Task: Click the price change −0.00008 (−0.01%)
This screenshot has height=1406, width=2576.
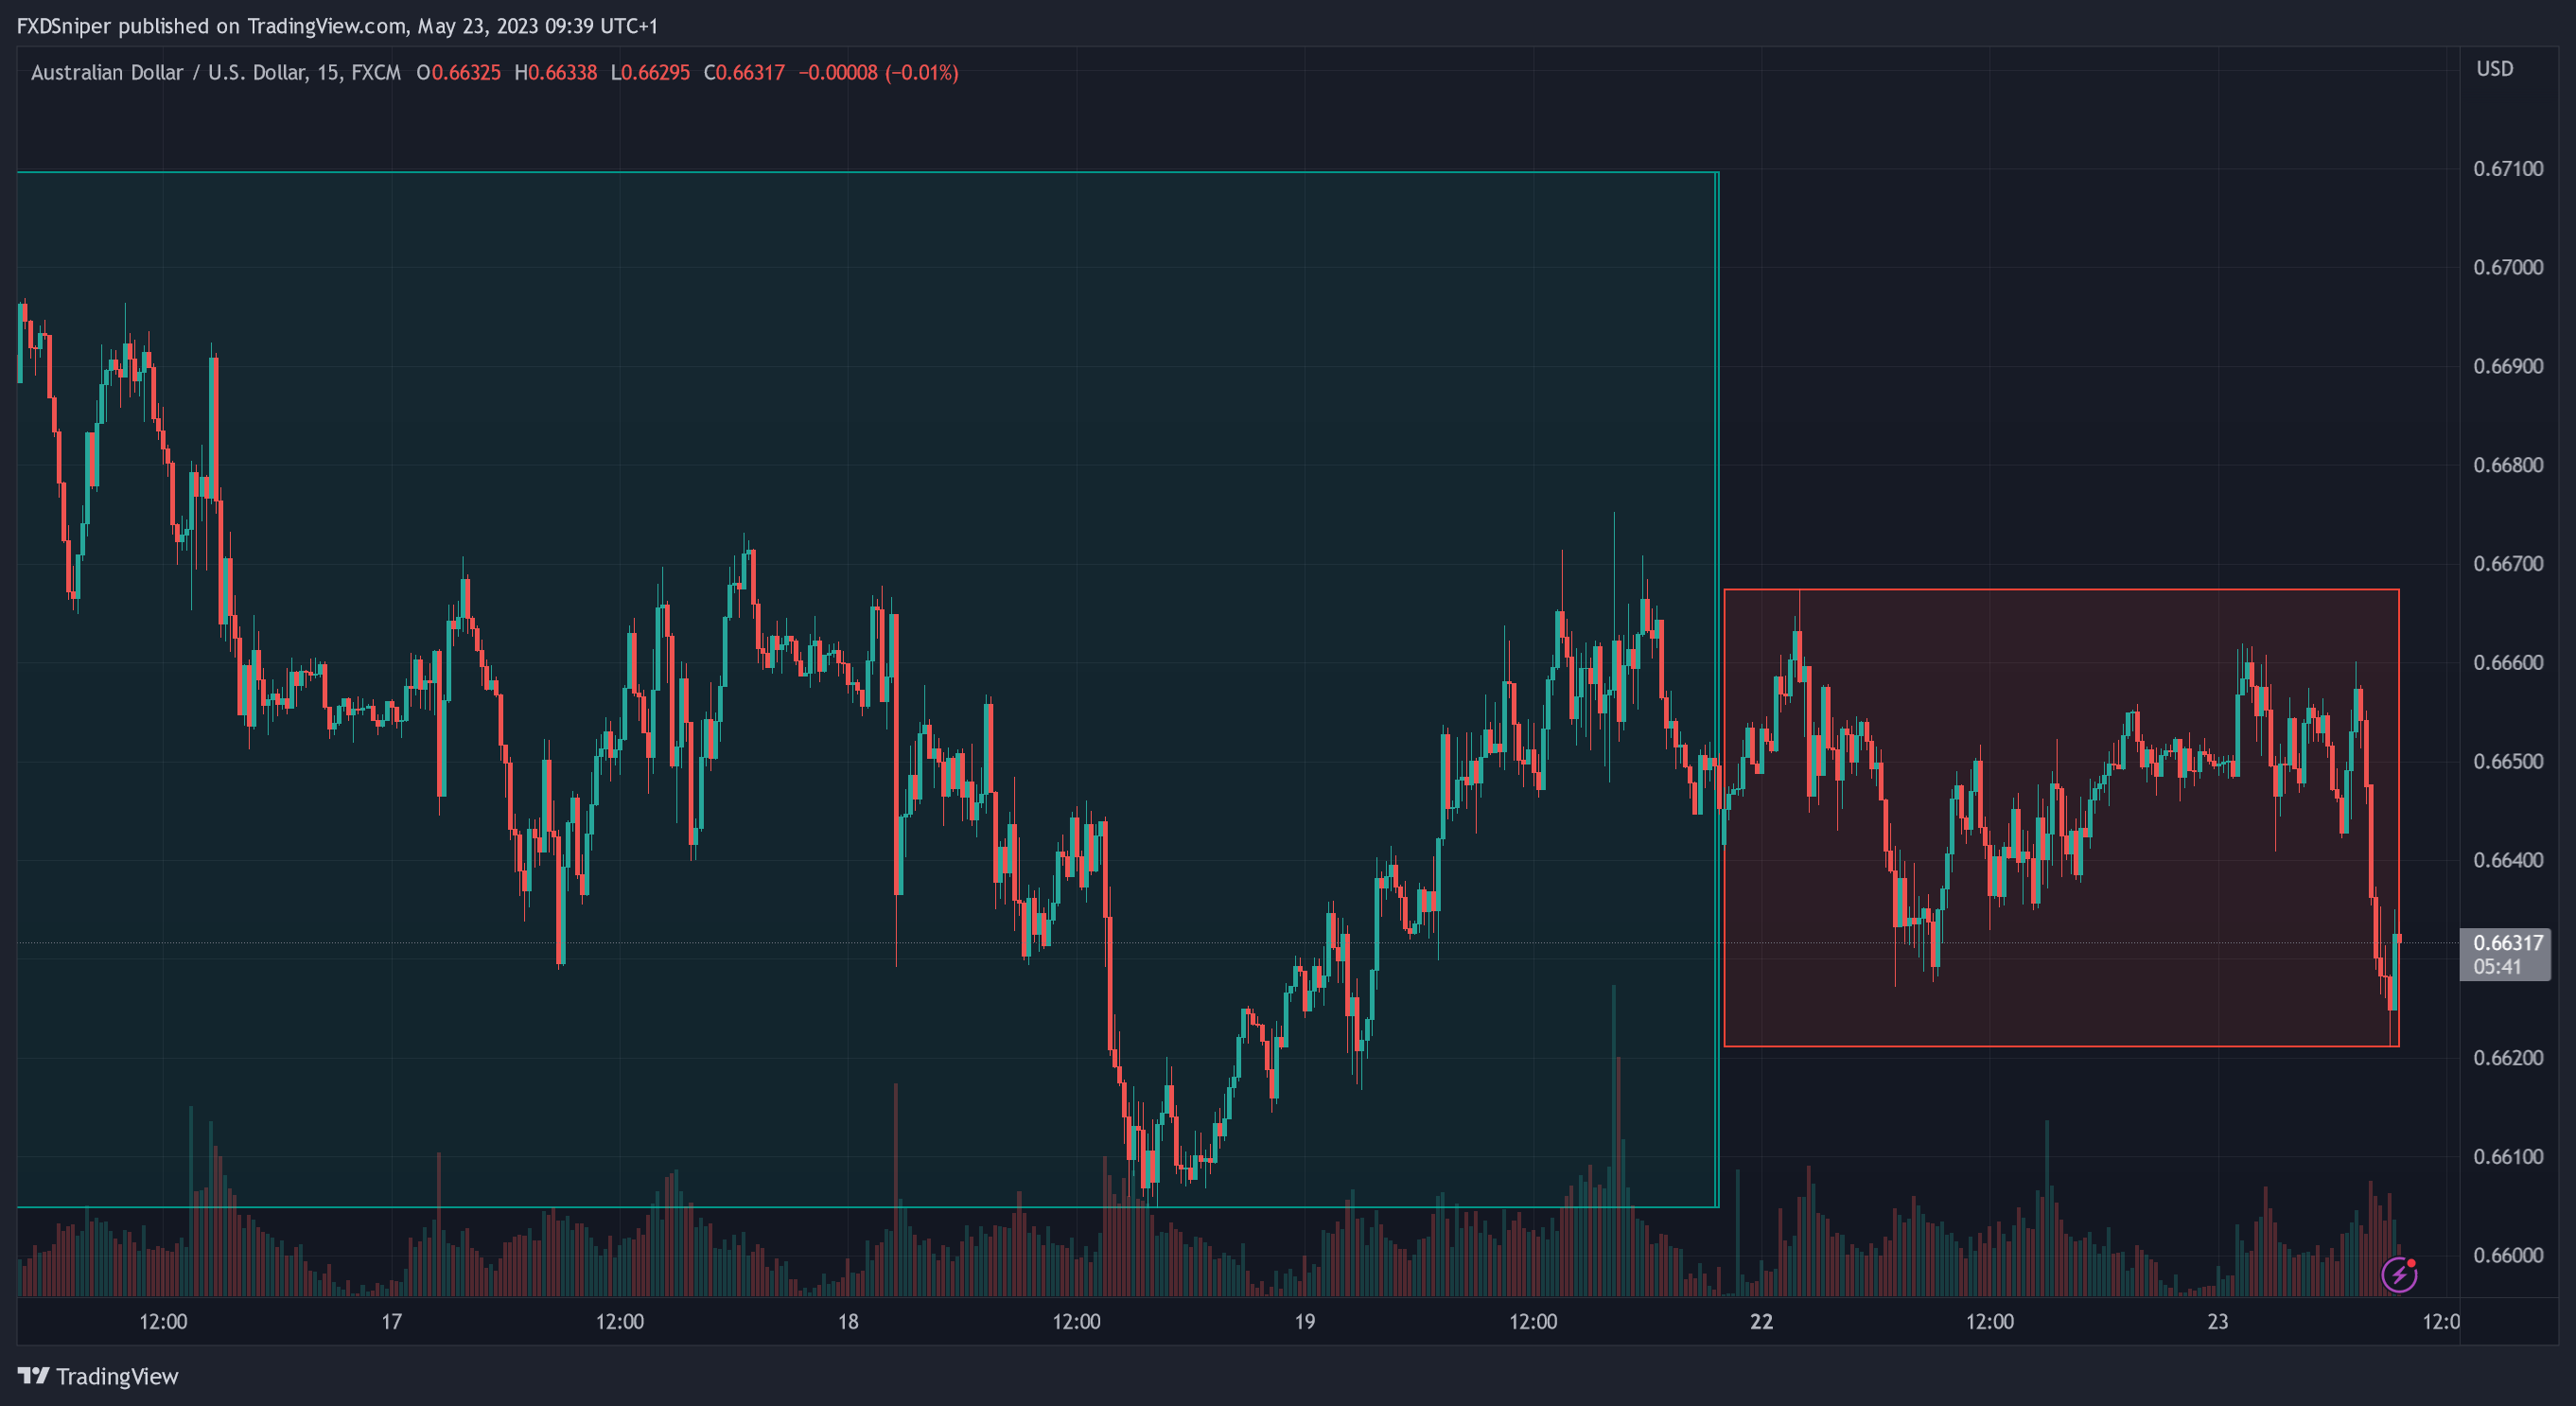Action: coord(878,73)
